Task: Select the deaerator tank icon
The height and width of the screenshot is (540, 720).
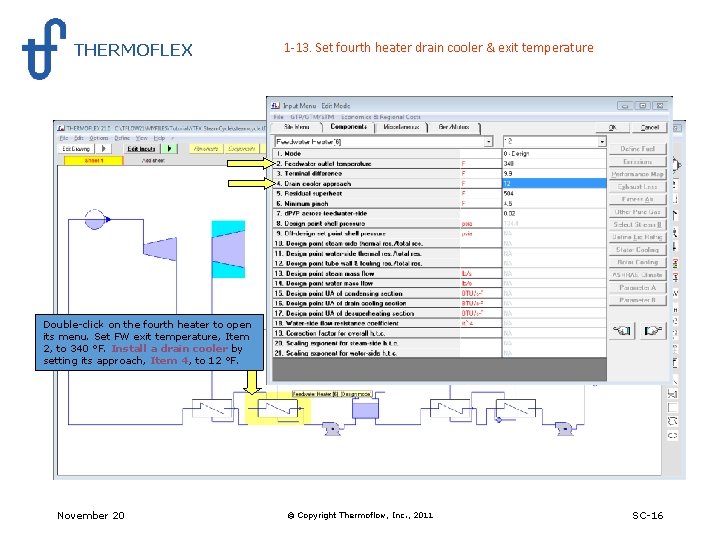Action: pyautogui.click(x=366, y=408)
